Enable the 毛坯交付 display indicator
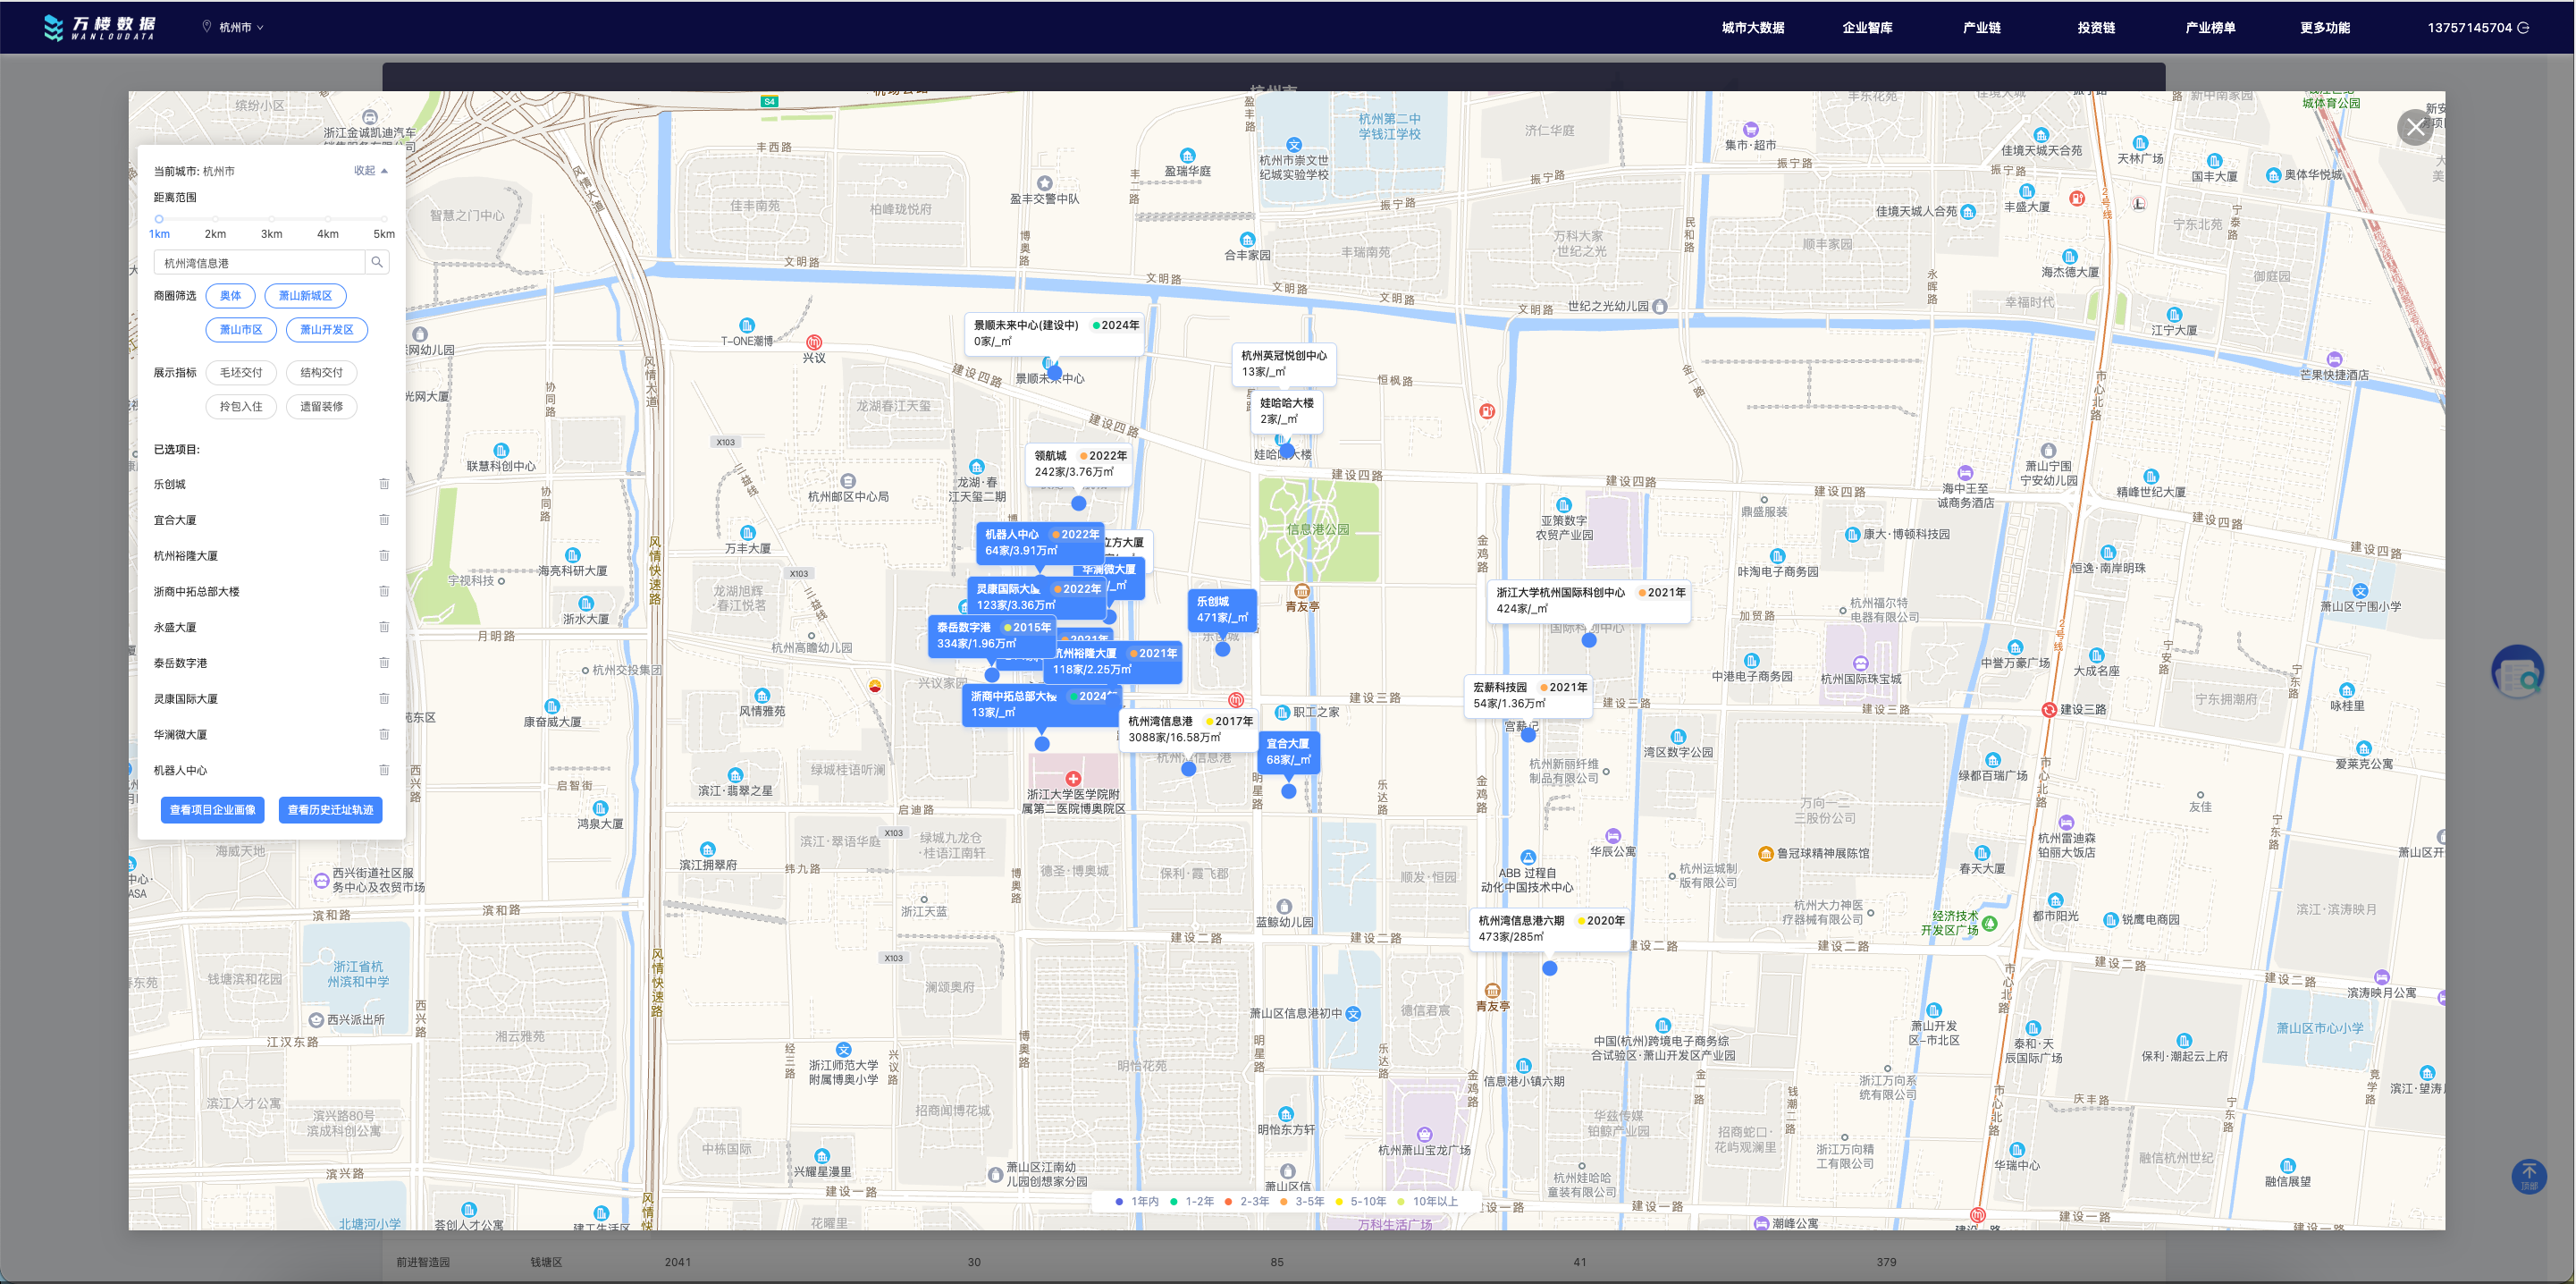Image resolution: width=2576 pixels, height=1284 pixels. tap(241, 373)
